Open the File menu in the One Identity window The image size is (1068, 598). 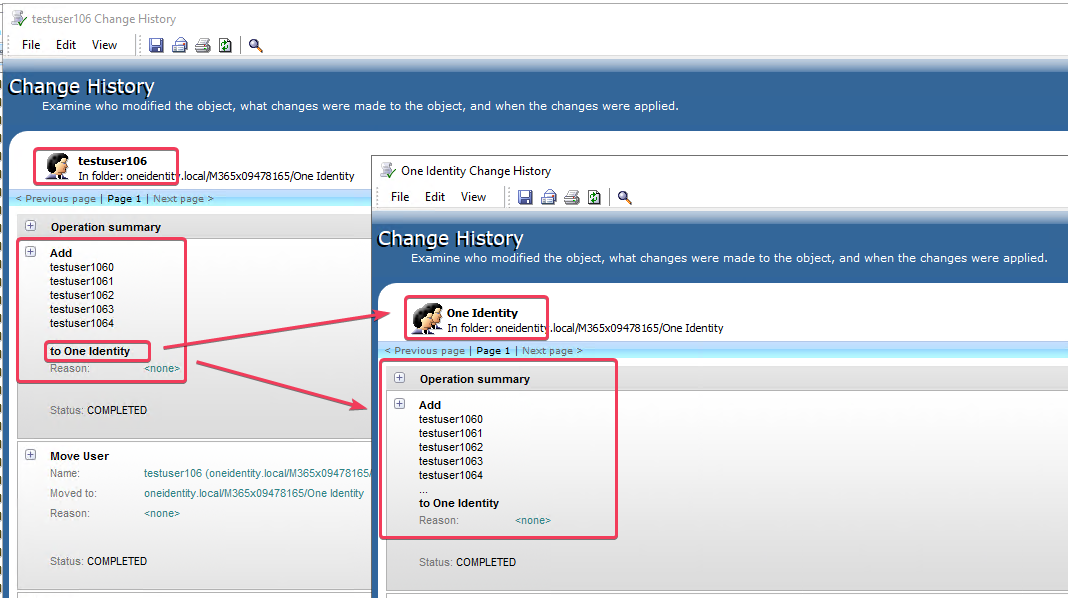400,197
